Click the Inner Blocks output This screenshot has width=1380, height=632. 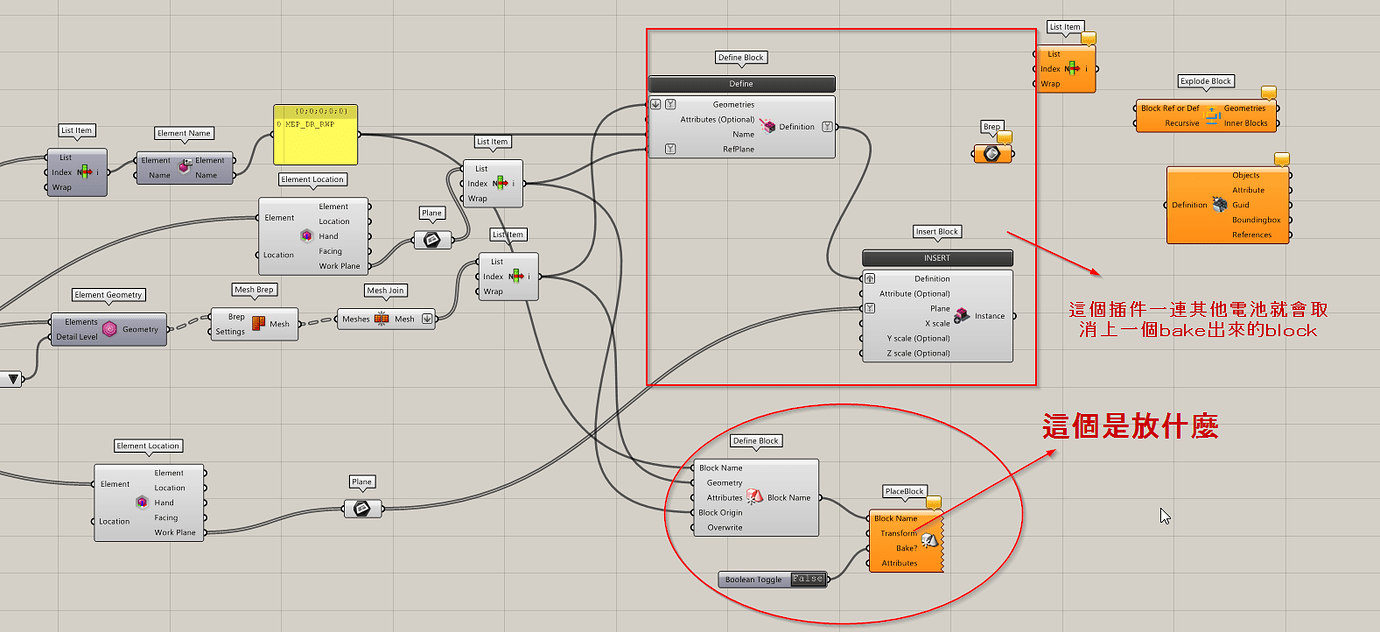click(x=1246, y=123)
